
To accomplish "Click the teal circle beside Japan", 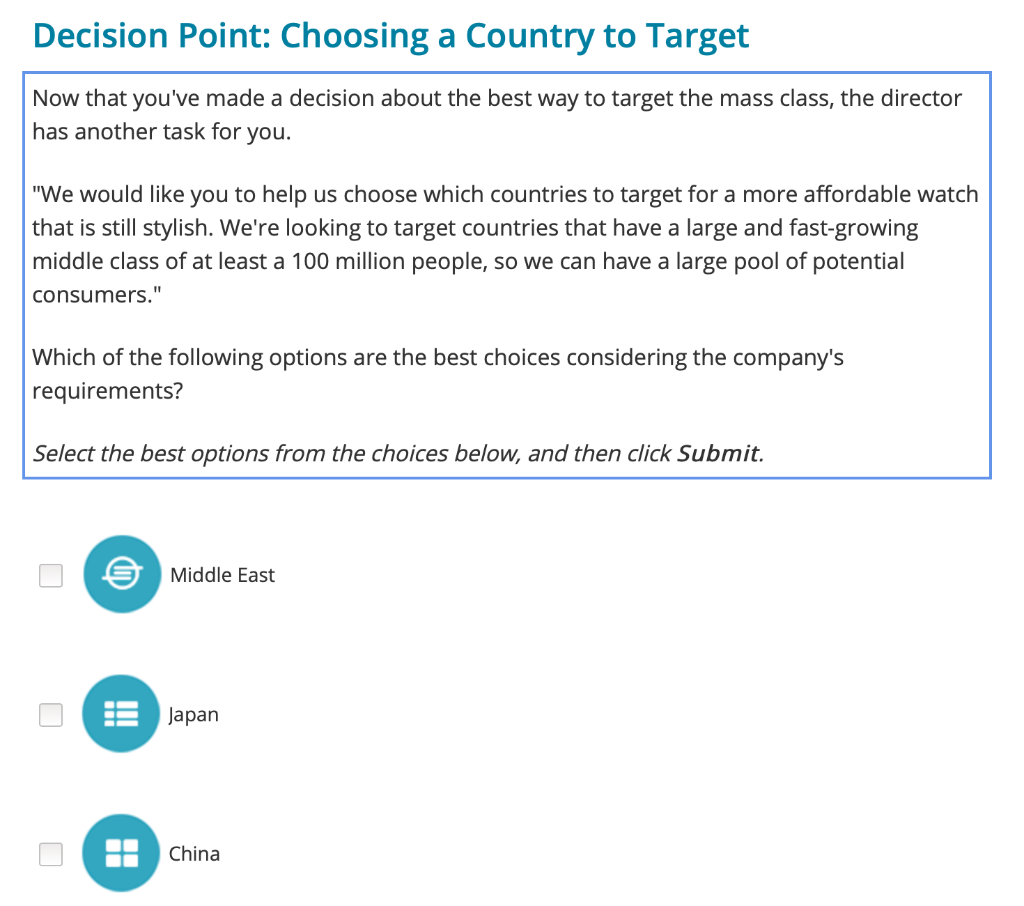I will [x=121, y=714].
